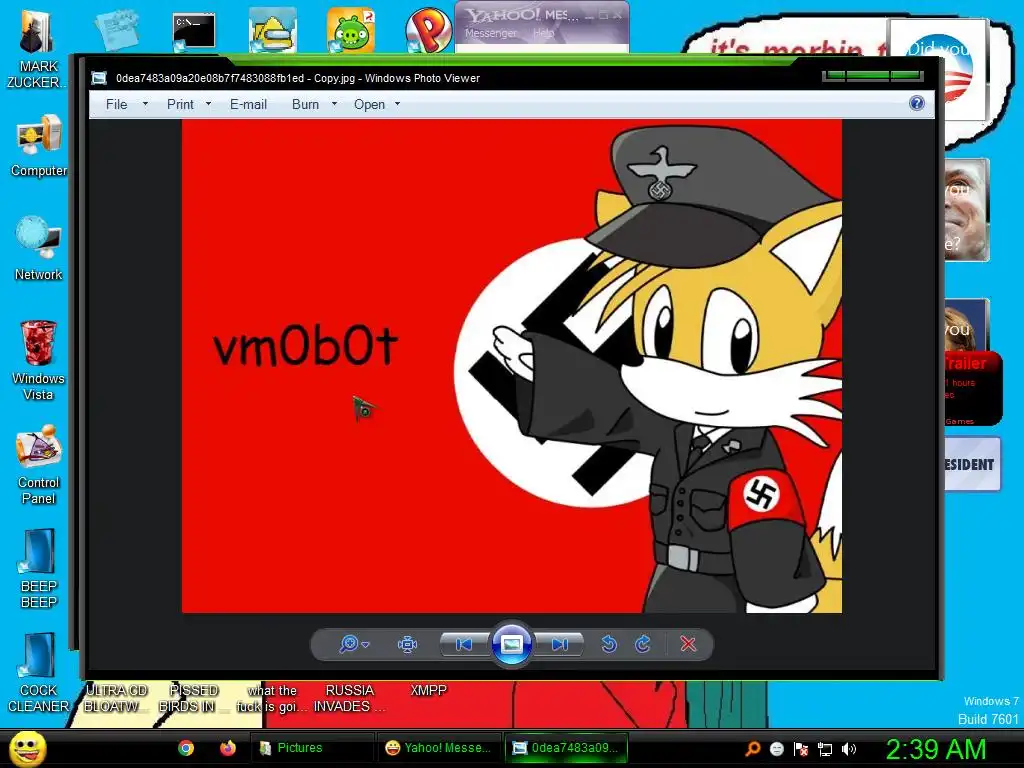Select the sticky notes desktop icon
The width and height of the screenshot is (1024, 768).
coord(116,29)
